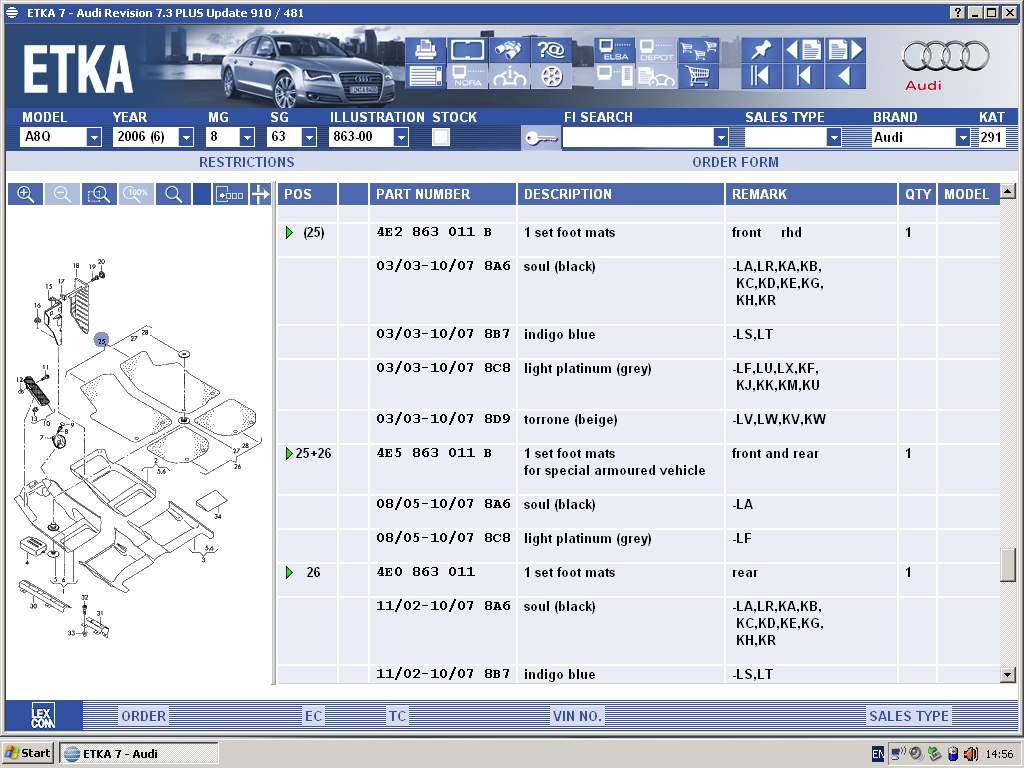The height and width of the screenshot is (768, 1024).
Task: Click the volume speaker tray icon
Action: tap(971, 754)
